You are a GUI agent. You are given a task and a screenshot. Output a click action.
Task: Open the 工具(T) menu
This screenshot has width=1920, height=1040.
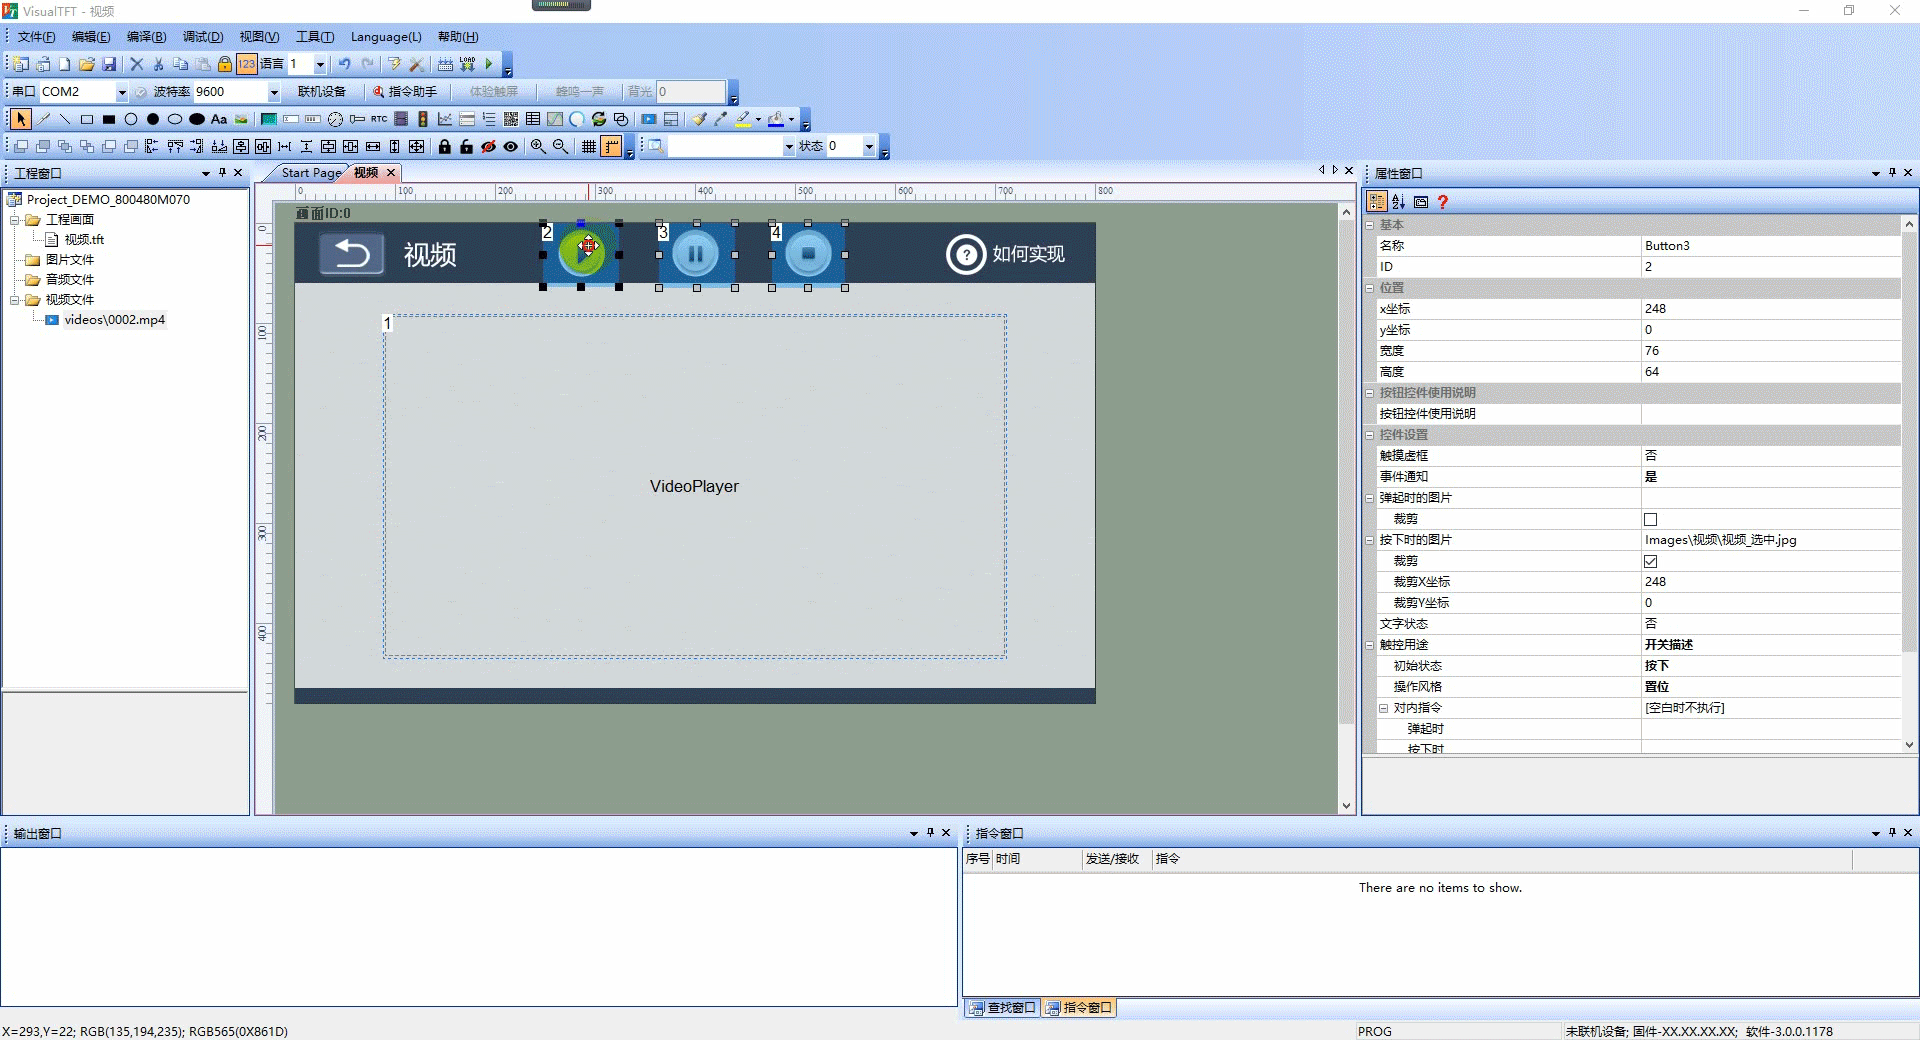pos(315,37)
